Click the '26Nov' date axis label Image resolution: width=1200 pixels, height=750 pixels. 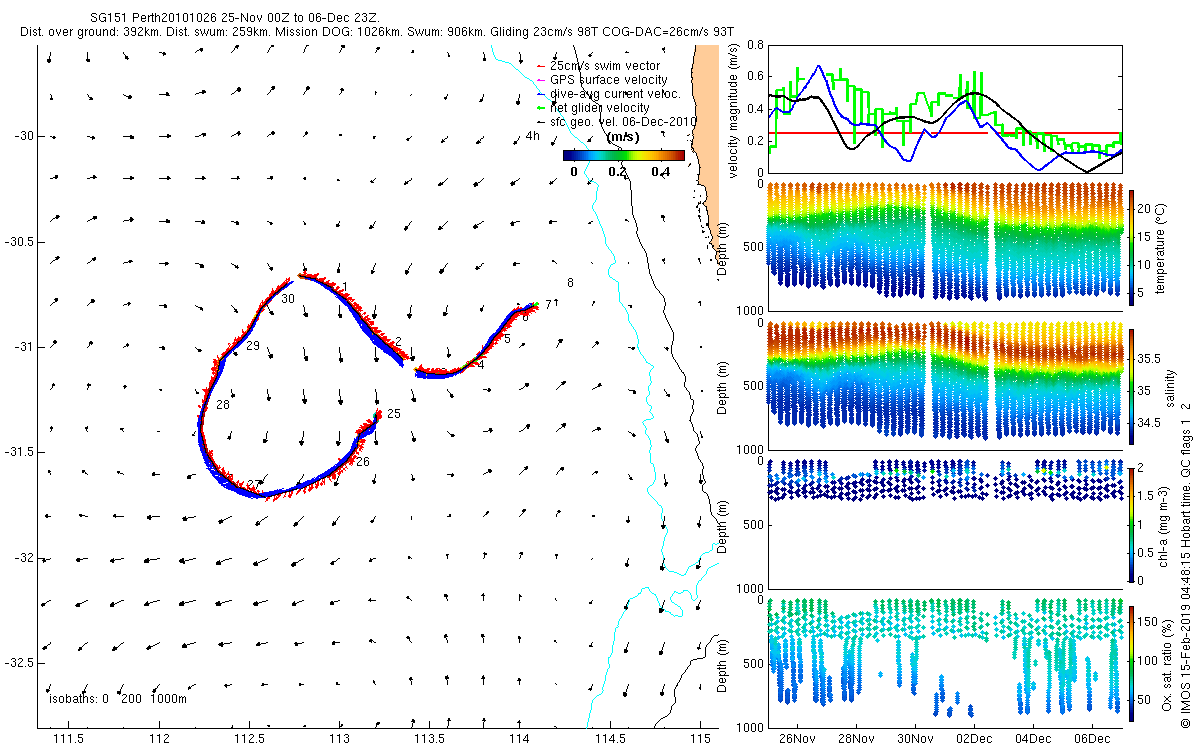(x=796, y=739)
